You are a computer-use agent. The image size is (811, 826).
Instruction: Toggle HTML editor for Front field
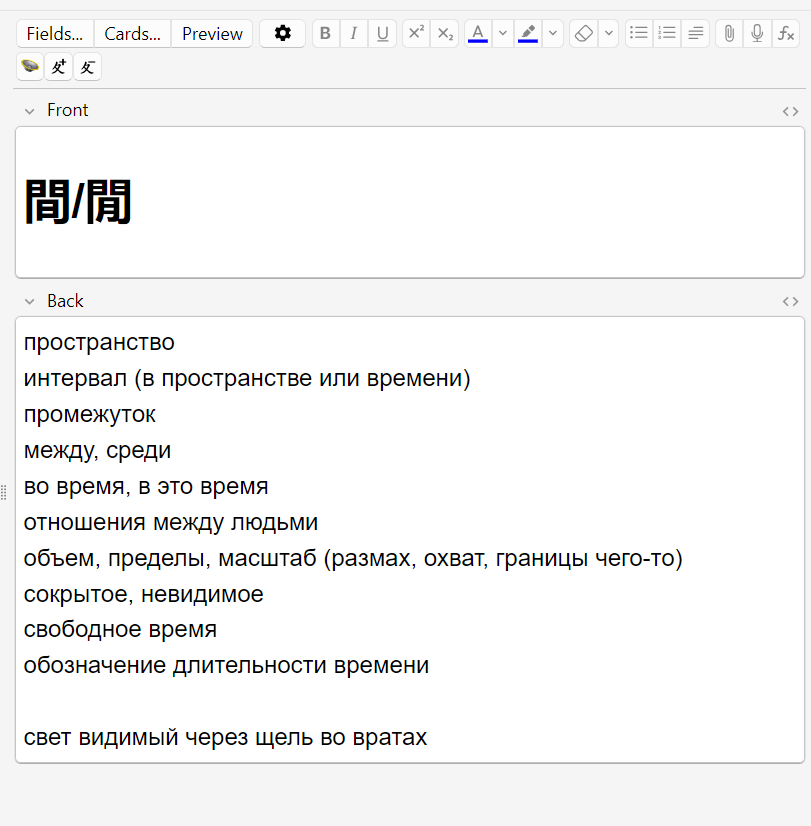point(790,111)
